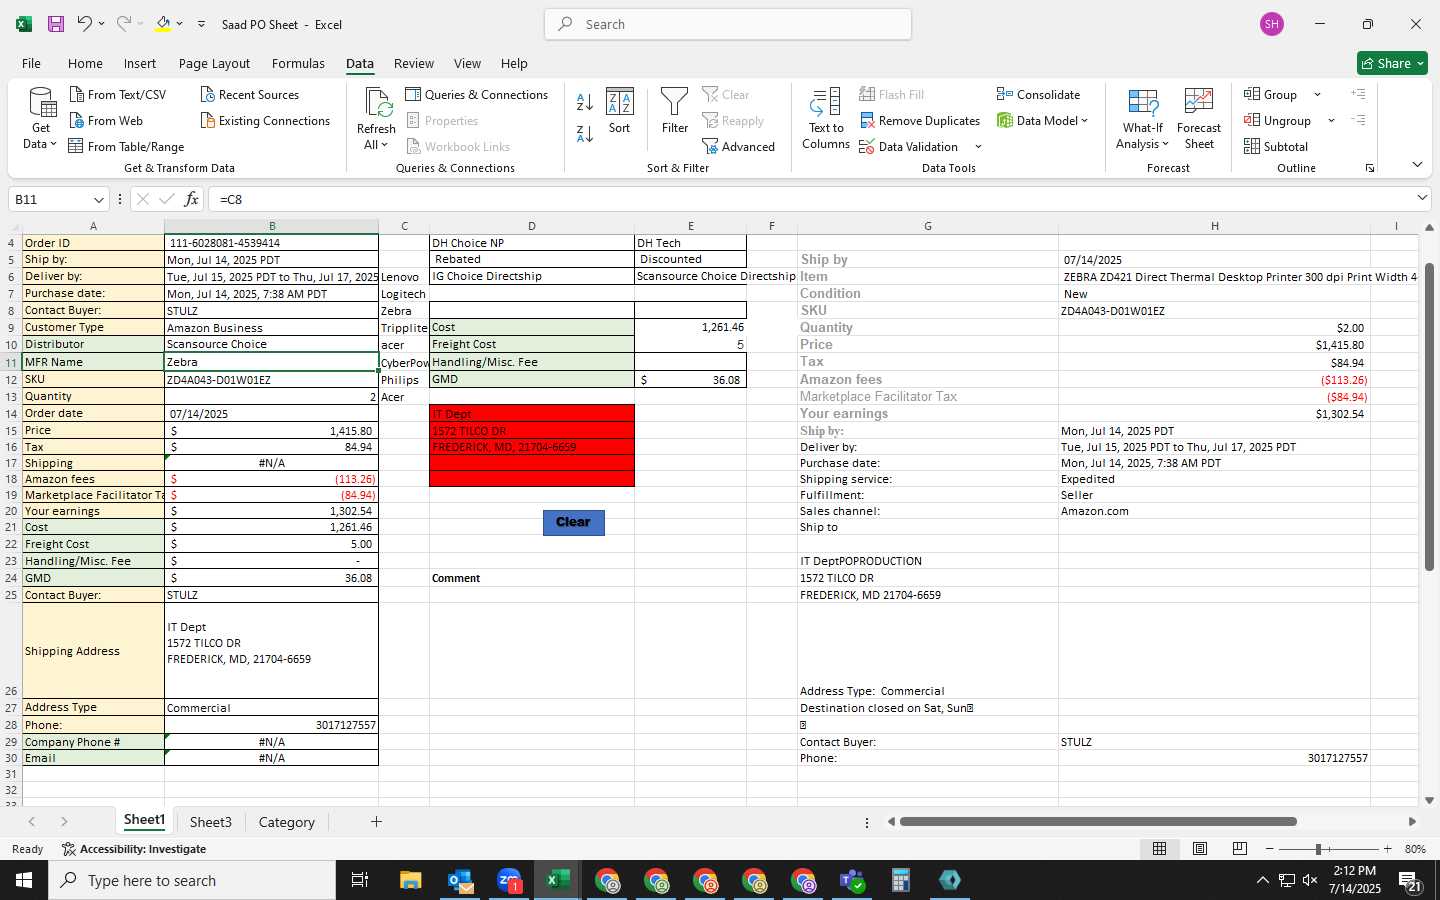Open Outlook from the taskbar
This screenshot has height=900, width=1440.
[x=460, y=880]
